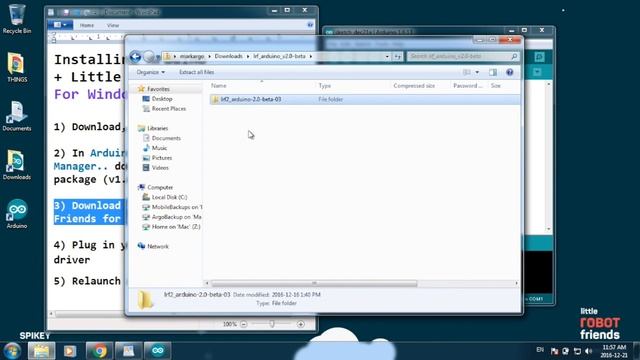The image size is (640, 360).
Task: Select Network in navigation pane
Action: pos(158,247)
